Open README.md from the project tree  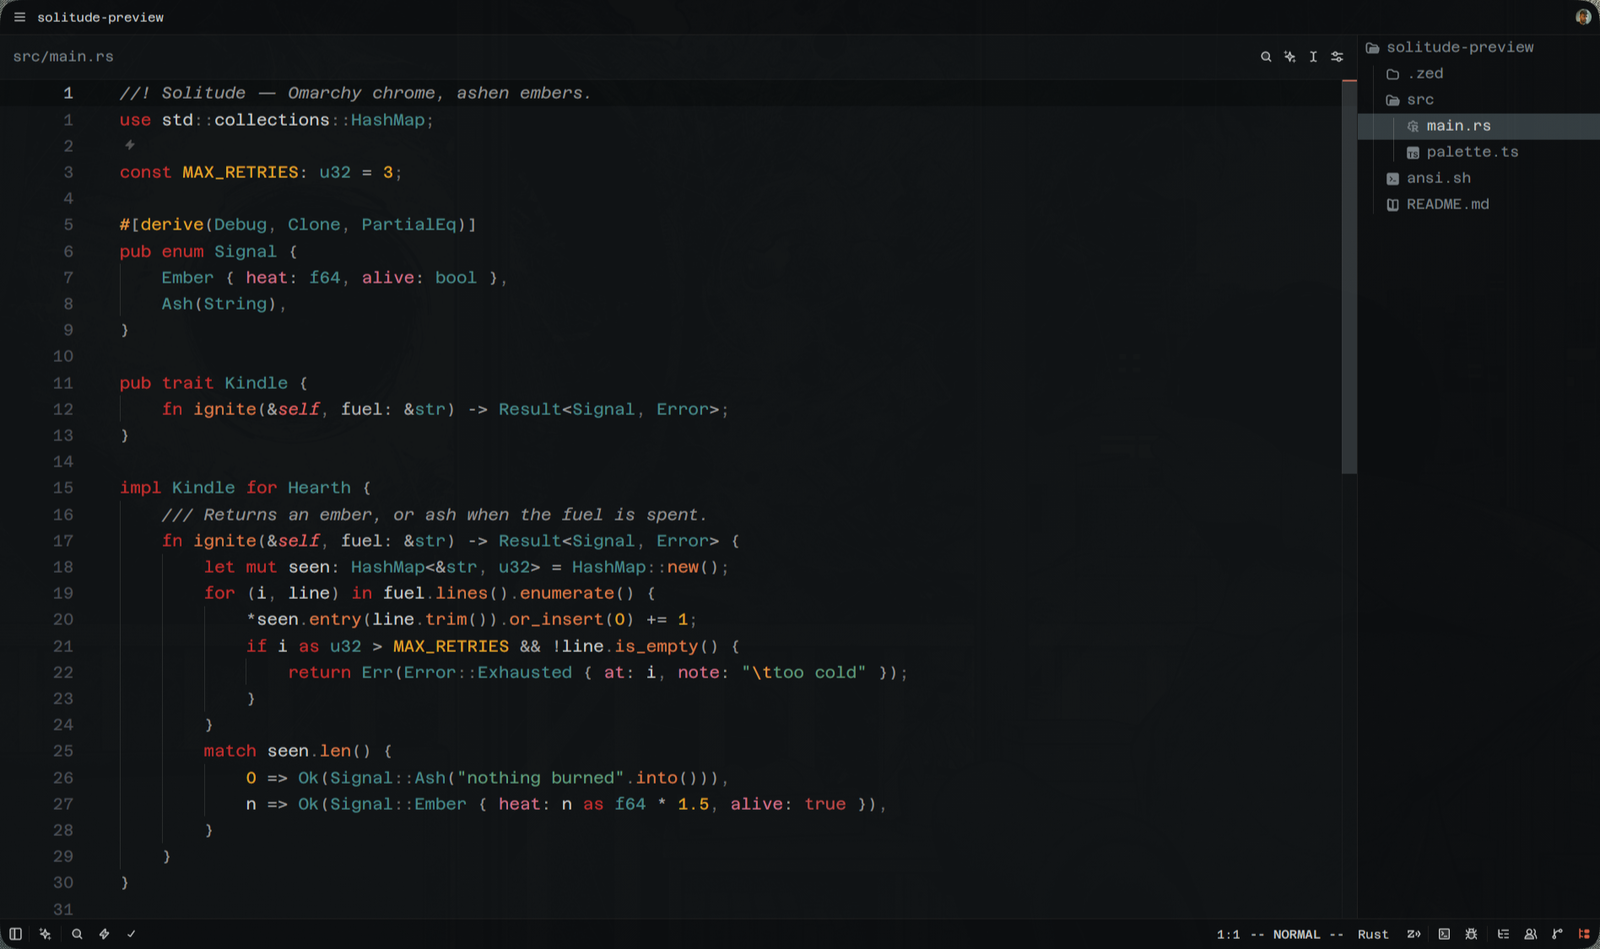(1479, 204)
